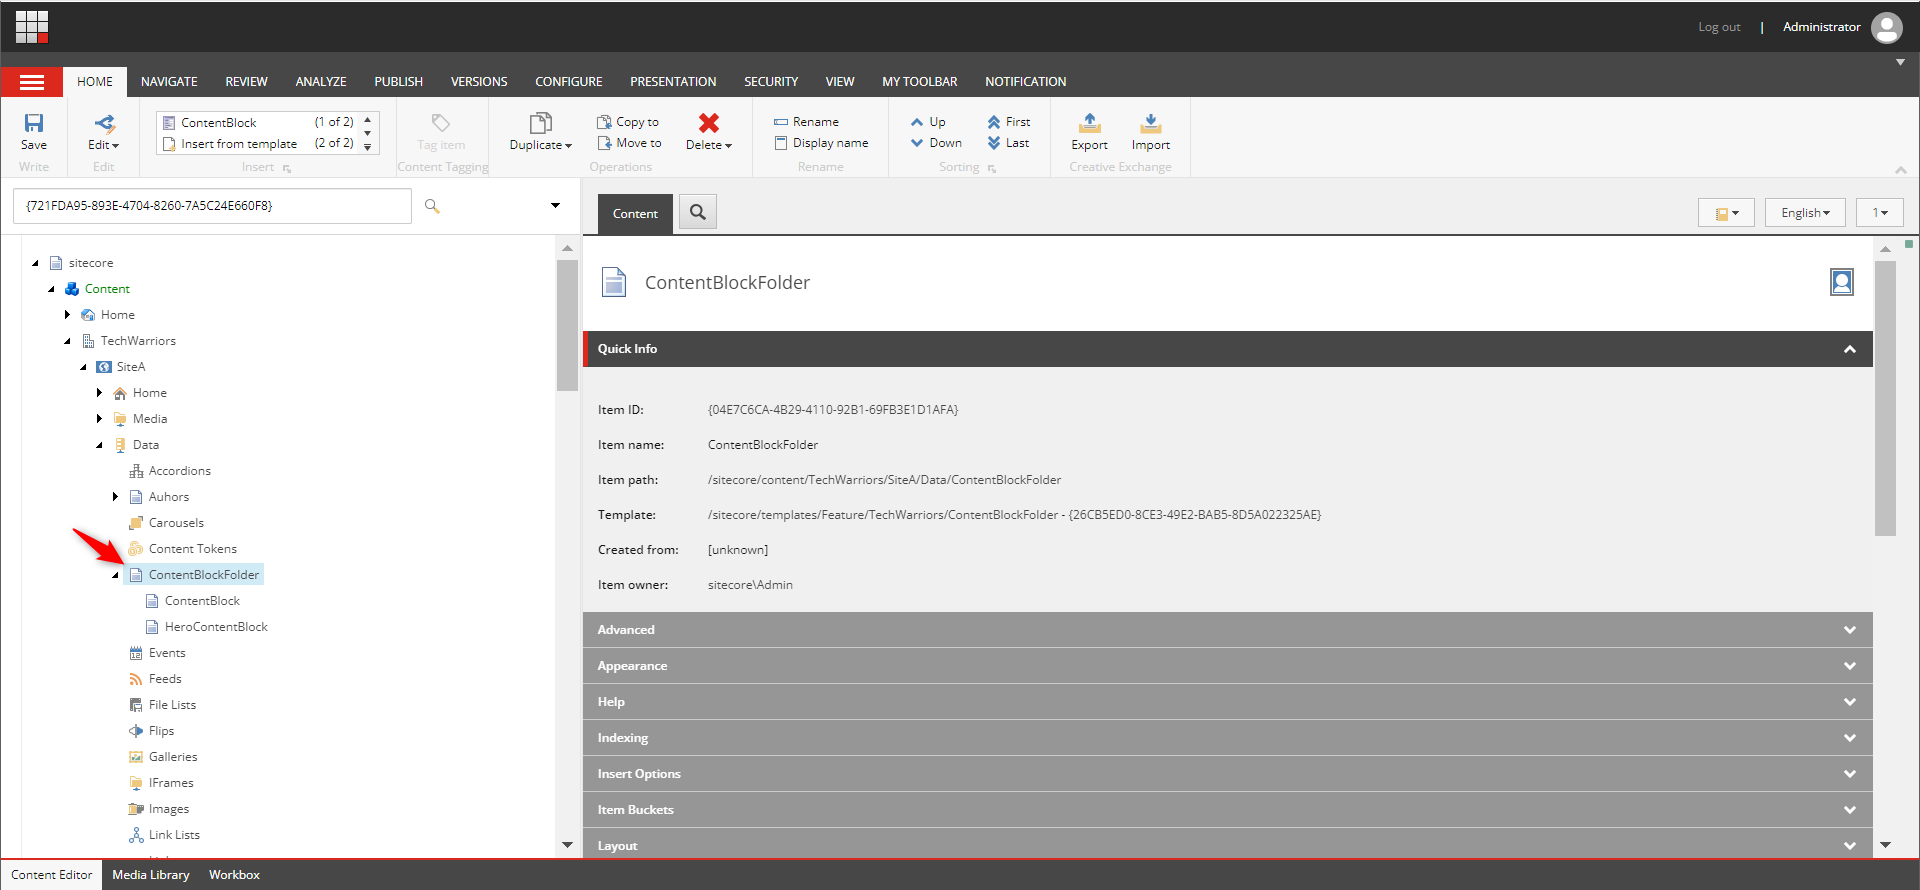
Task: Click the Save disk icon
Action: [34, 123]
